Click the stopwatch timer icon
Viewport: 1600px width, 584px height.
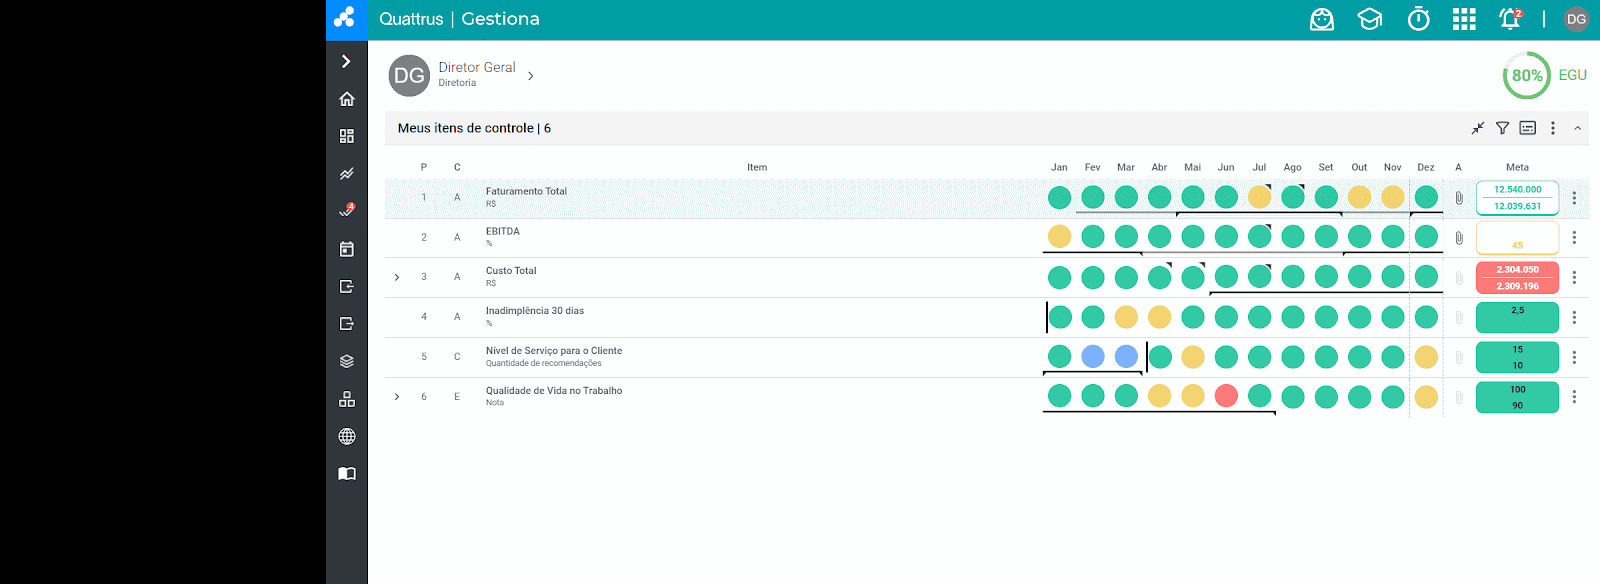(1418, 19)
